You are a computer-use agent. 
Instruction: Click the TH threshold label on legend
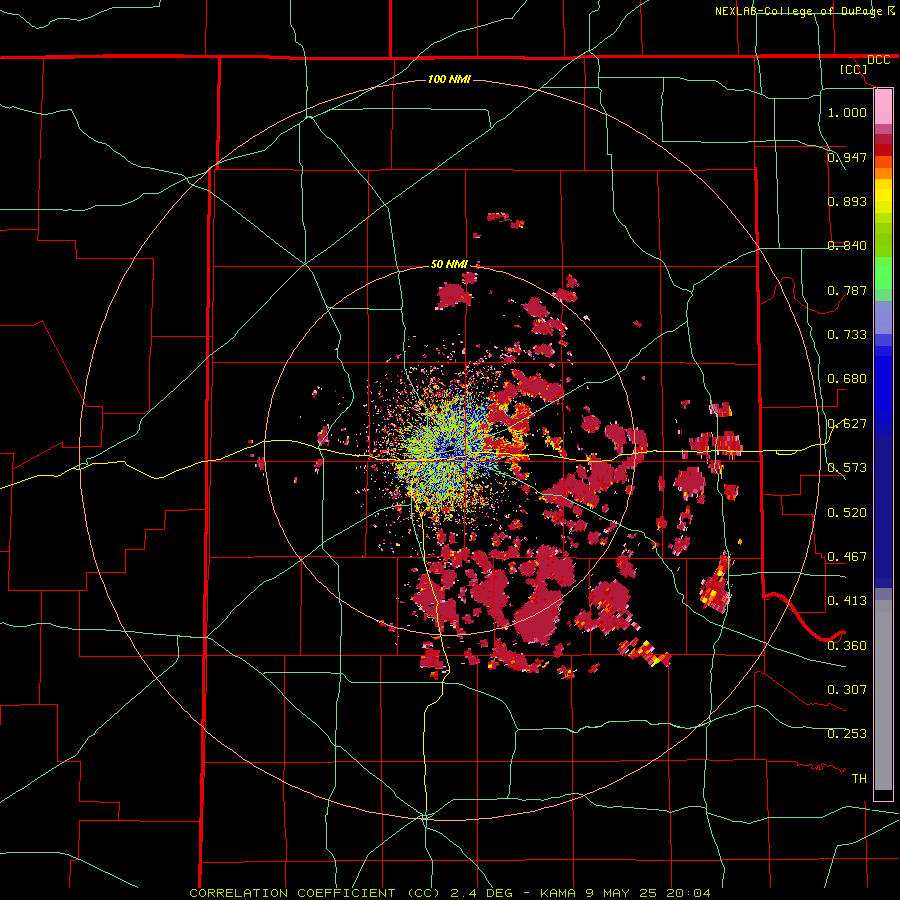tap(859, 779)
